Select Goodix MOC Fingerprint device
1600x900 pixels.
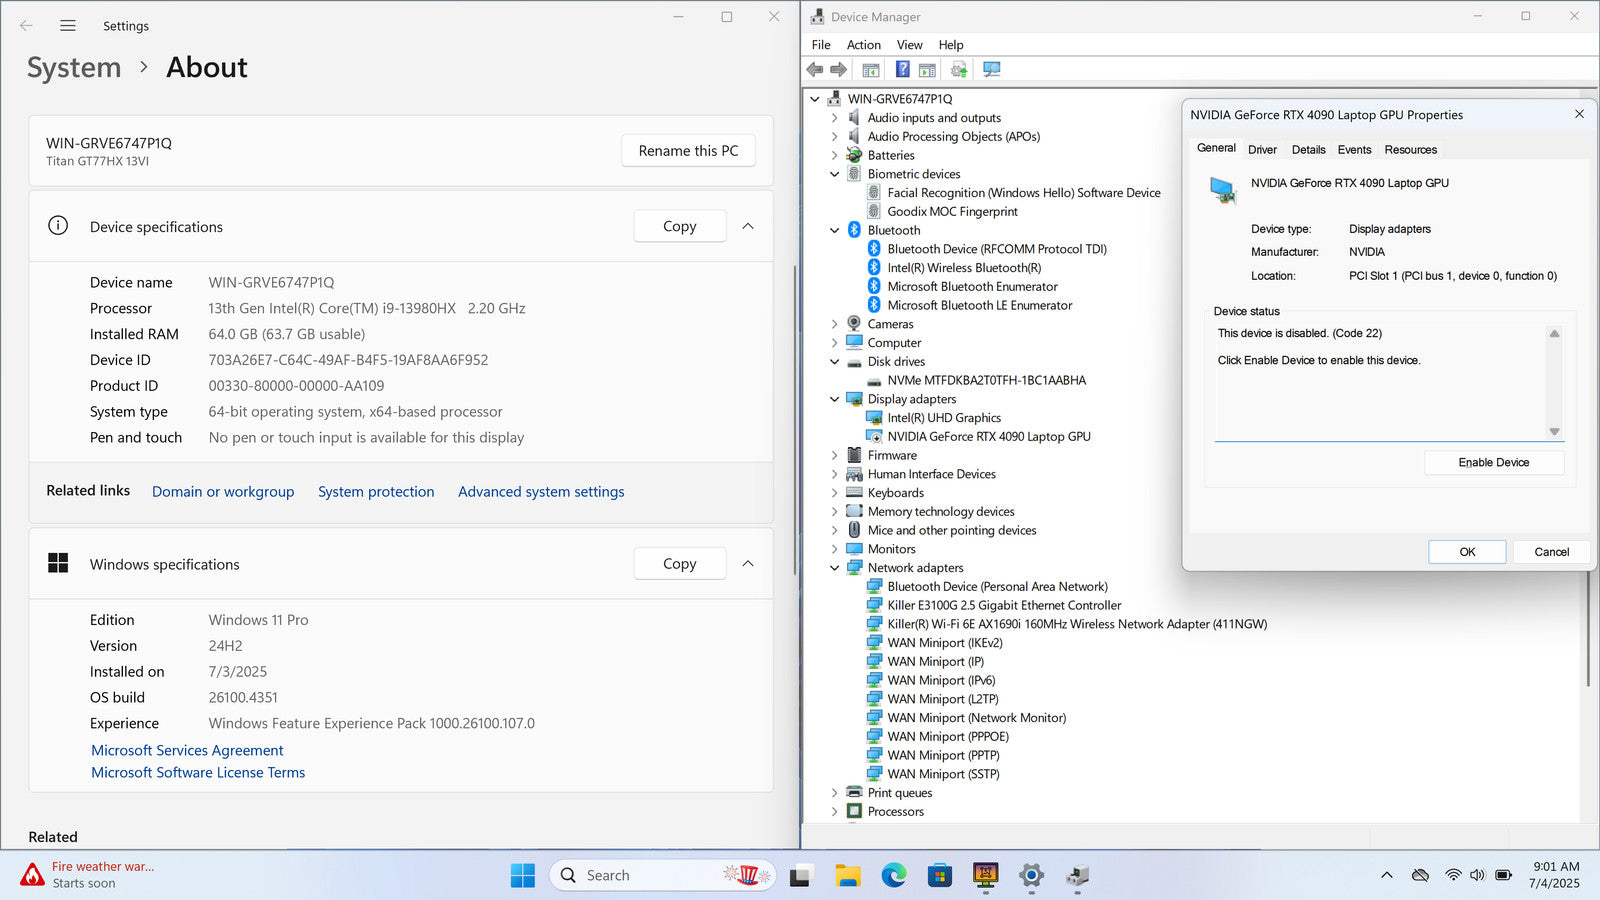[952, 211]
